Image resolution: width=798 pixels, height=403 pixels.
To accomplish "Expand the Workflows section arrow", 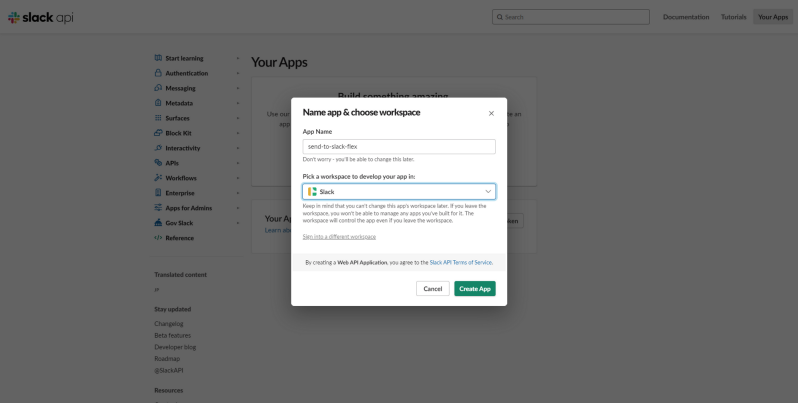I will pos(238,179).
